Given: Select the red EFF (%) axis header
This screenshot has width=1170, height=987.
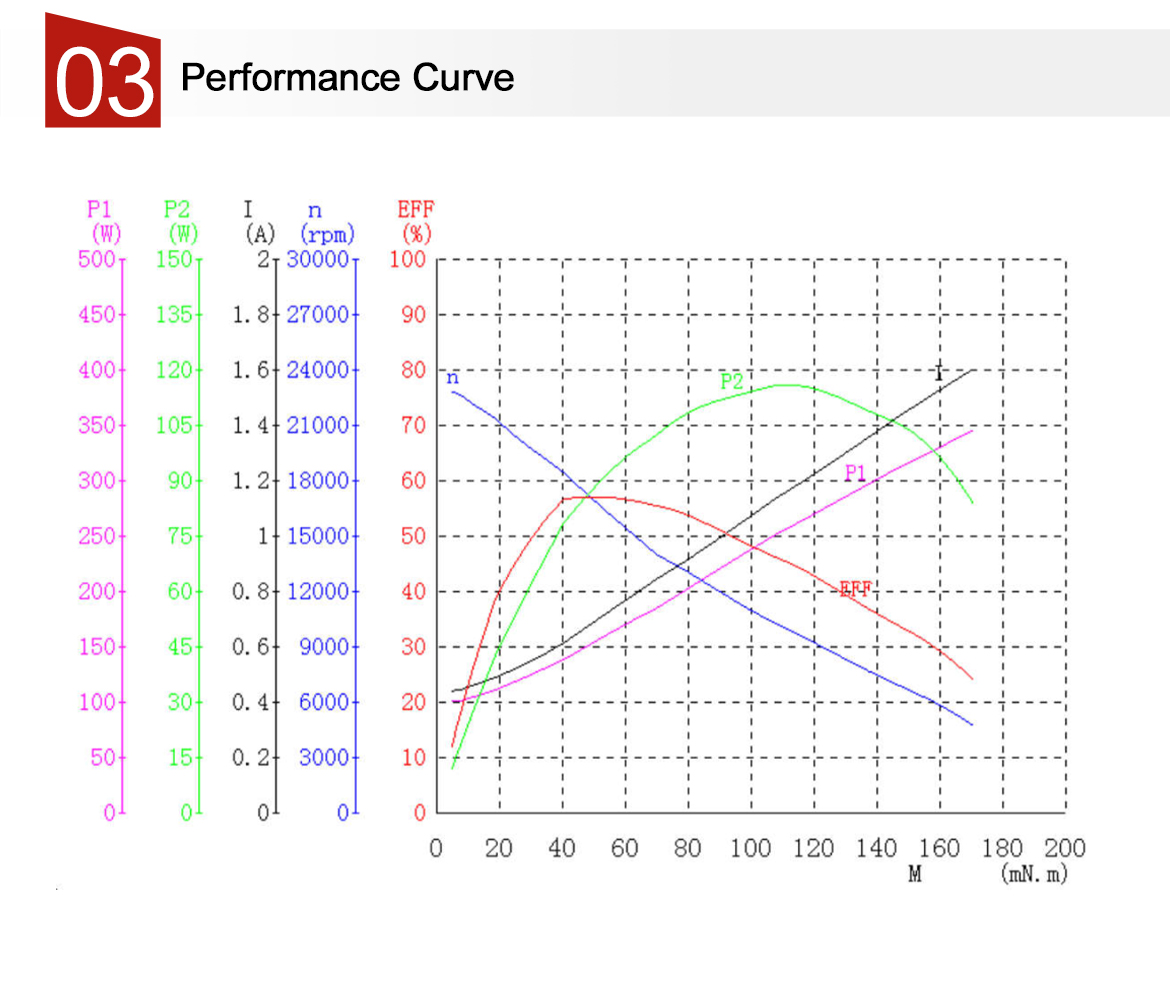Looking at the screenshot, I should point(416,222).
